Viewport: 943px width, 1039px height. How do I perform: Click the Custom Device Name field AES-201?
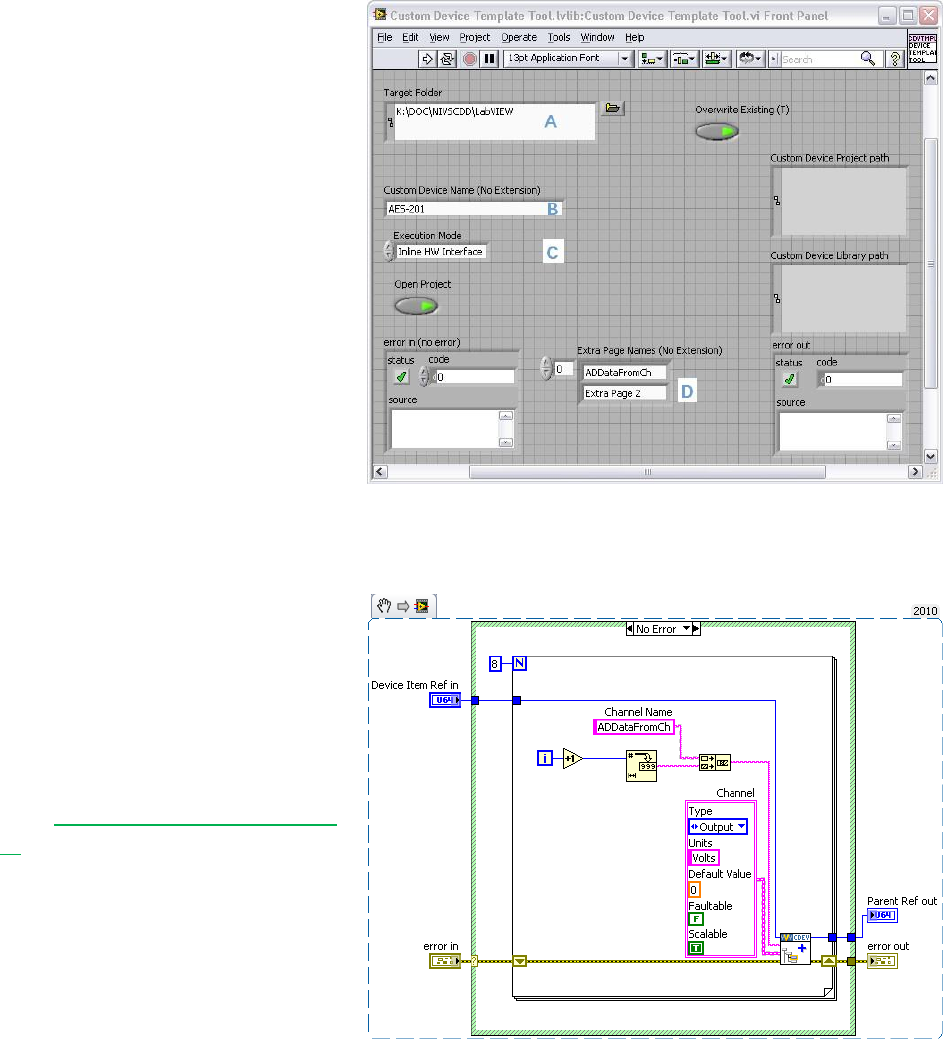pos(474,209)
